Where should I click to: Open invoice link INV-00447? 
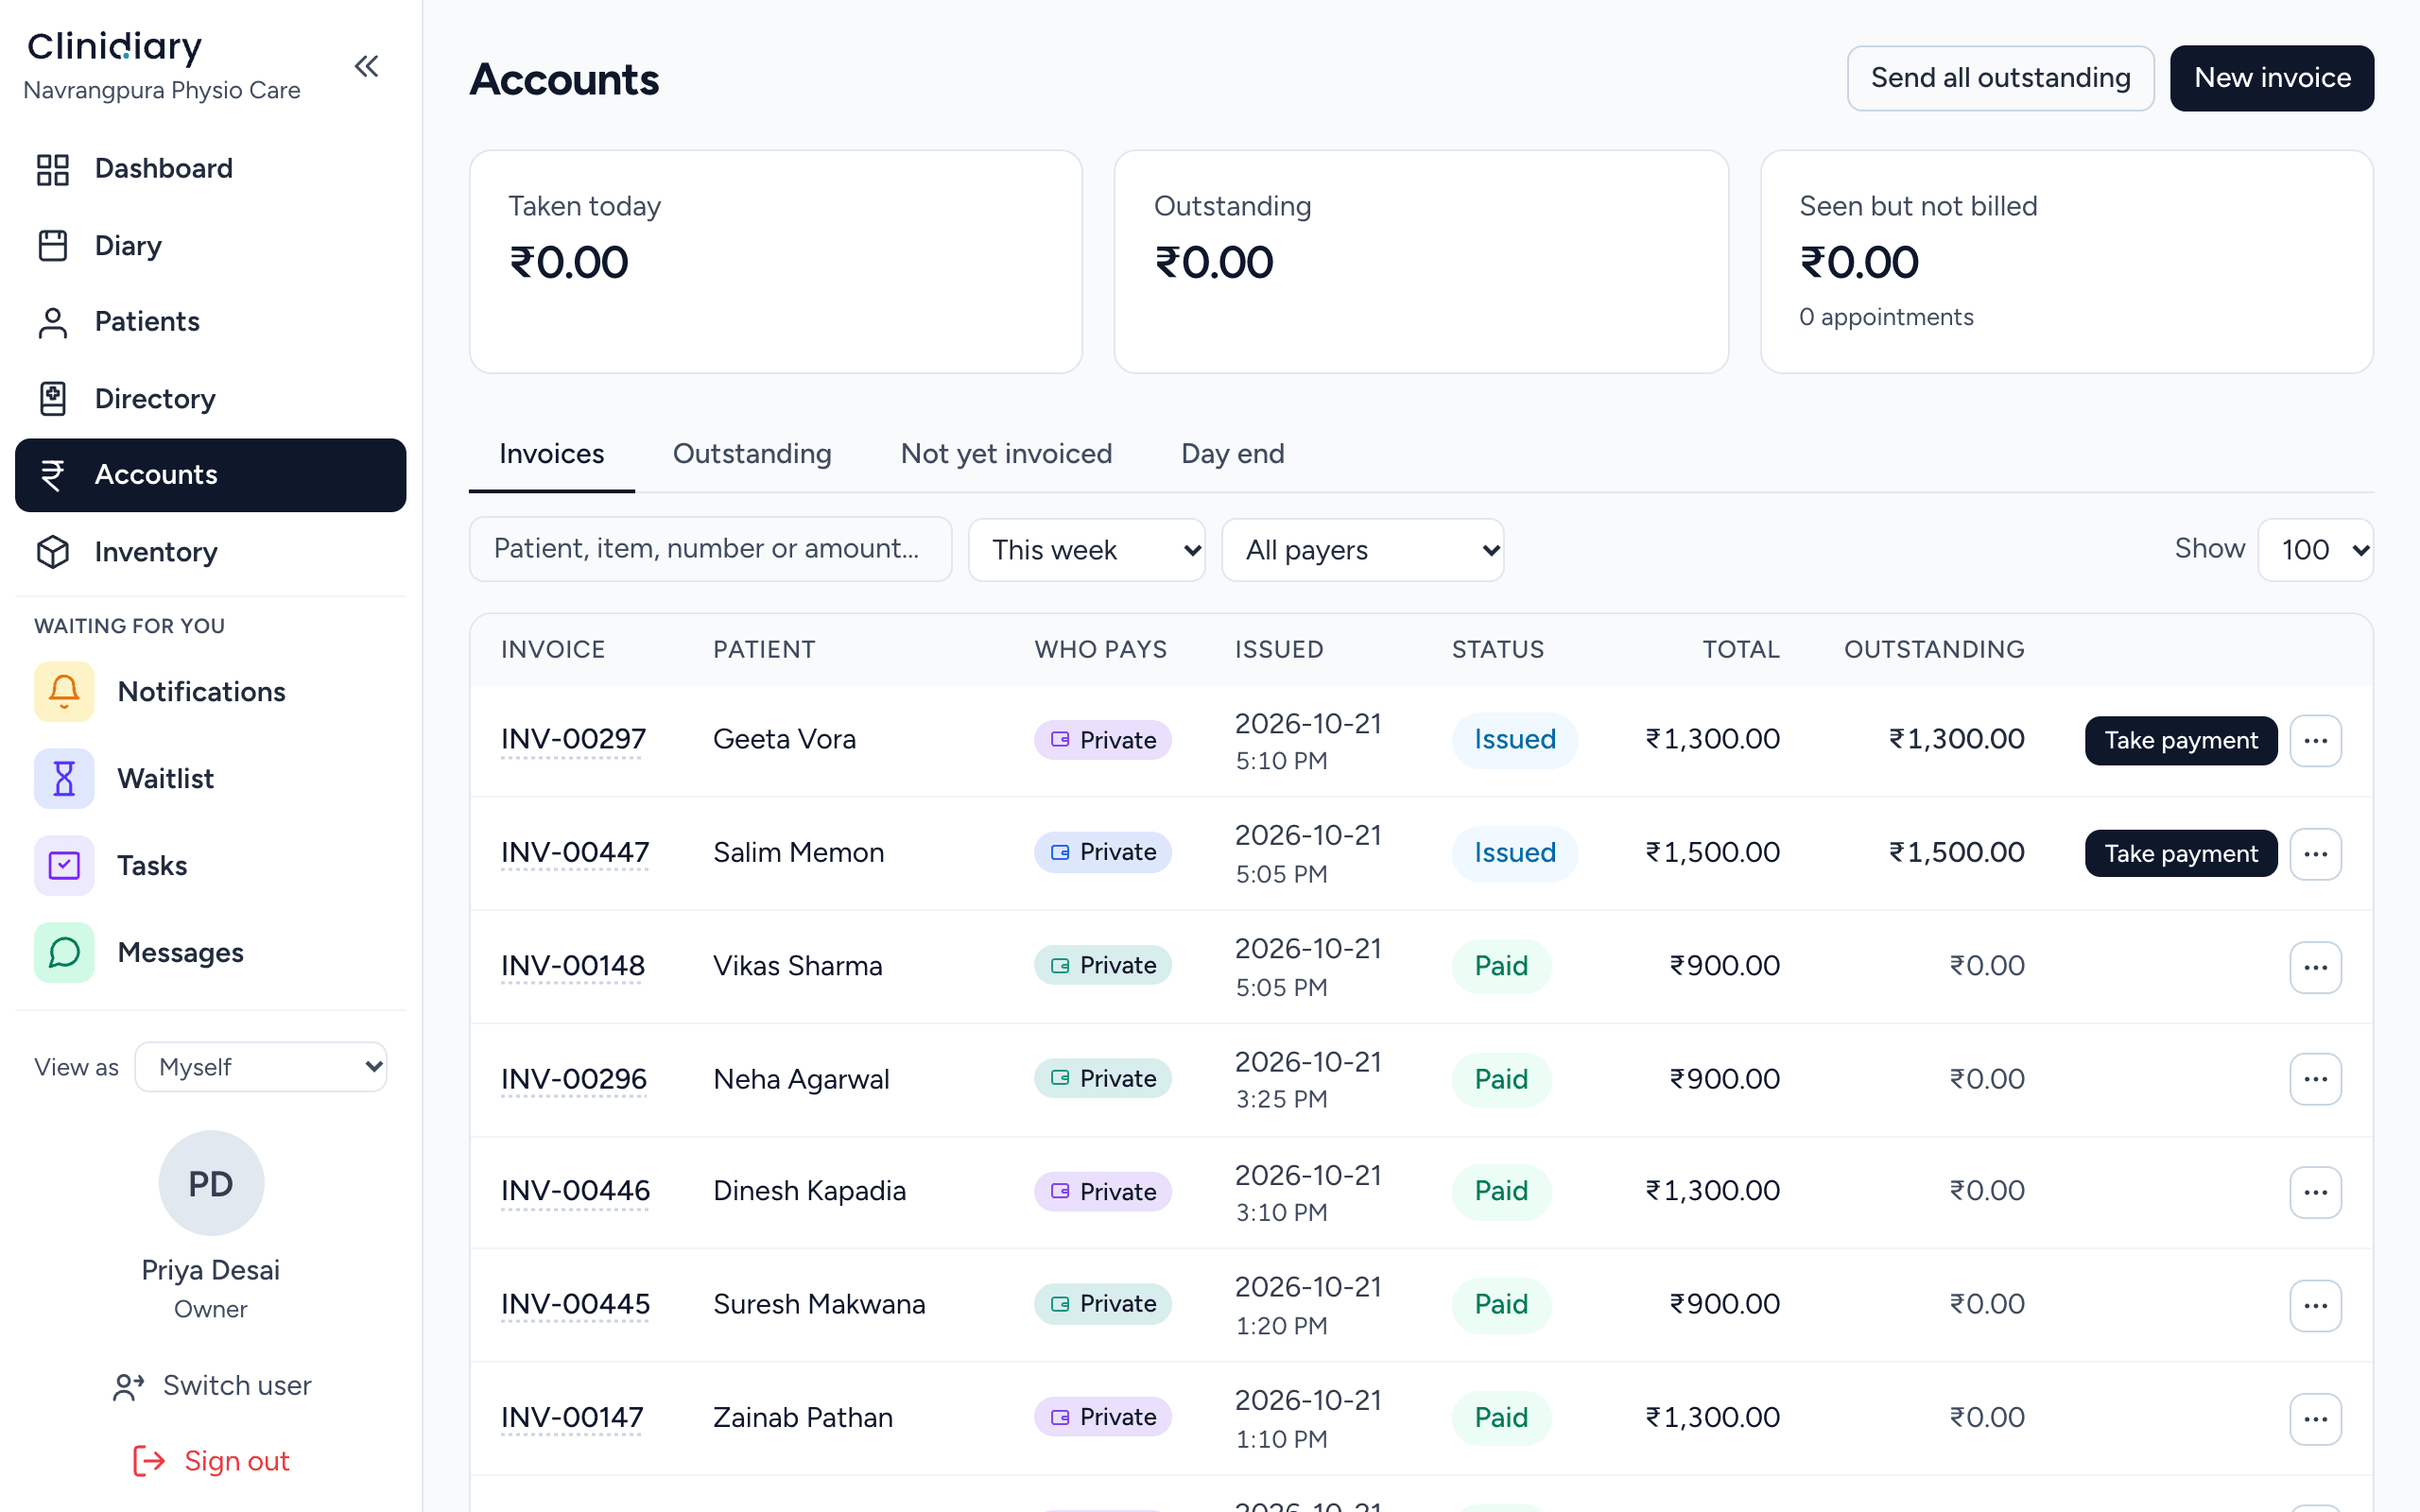point(575,852)
